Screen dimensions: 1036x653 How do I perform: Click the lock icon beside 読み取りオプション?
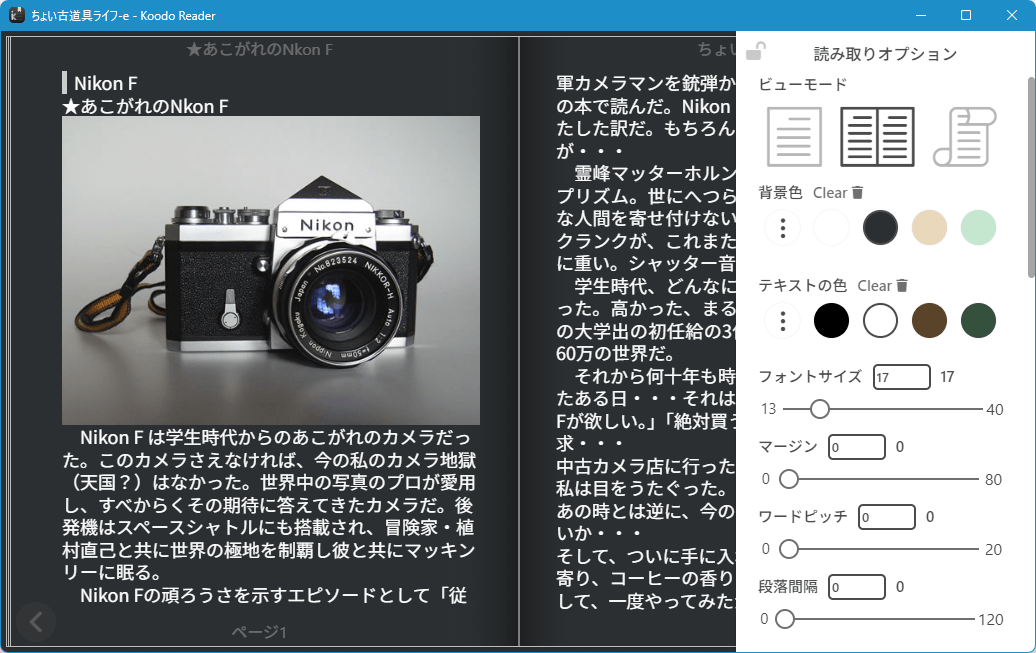coord(755,52)
